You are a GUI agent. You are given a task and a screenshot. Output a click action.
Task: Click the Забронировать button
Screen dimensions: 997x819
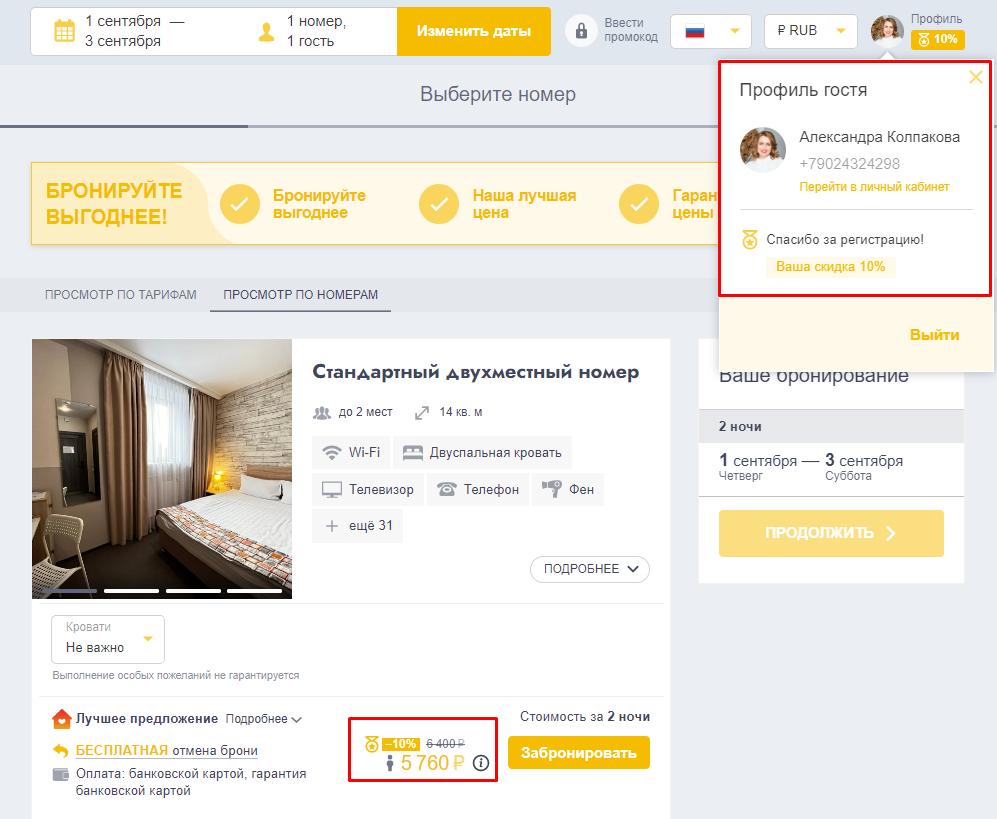[579, 753]
